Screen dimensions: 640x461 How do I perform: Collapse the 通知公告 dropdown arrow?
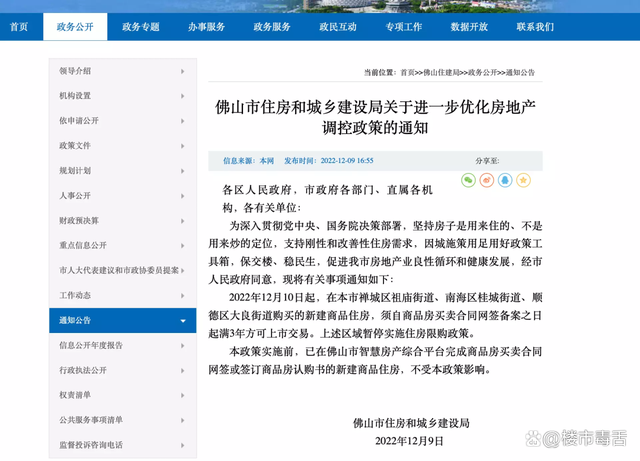tap(183, 321)
